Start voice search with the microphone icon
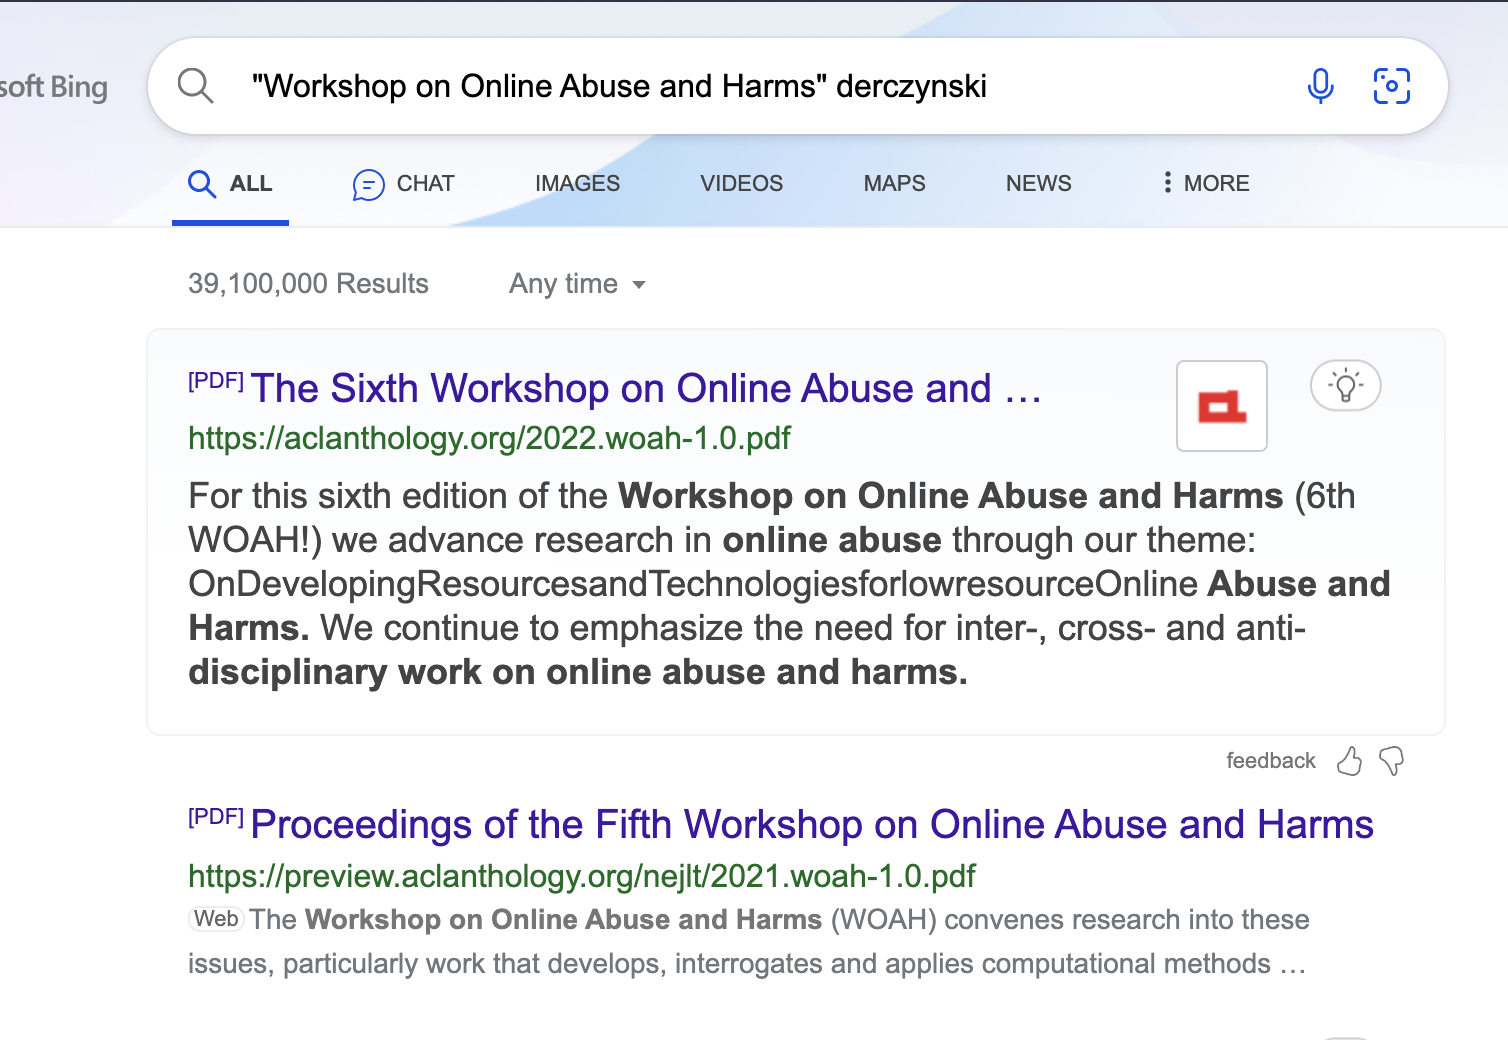This screenshot has width=1508, height=1040. 1320,86
